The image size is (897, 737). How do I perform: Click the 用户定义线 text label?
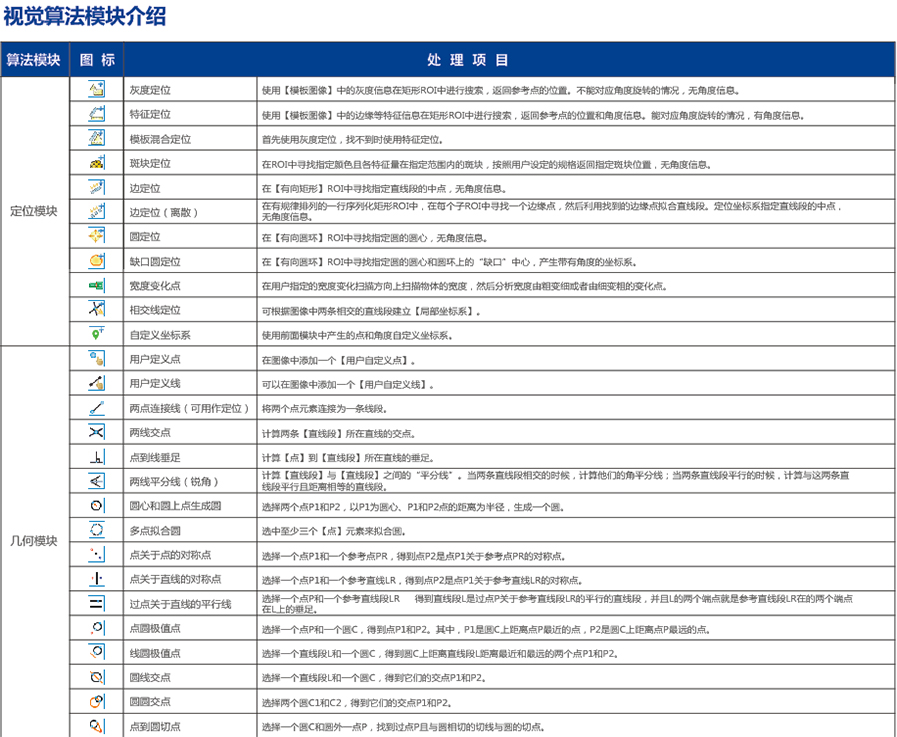(x=155, y=384)
